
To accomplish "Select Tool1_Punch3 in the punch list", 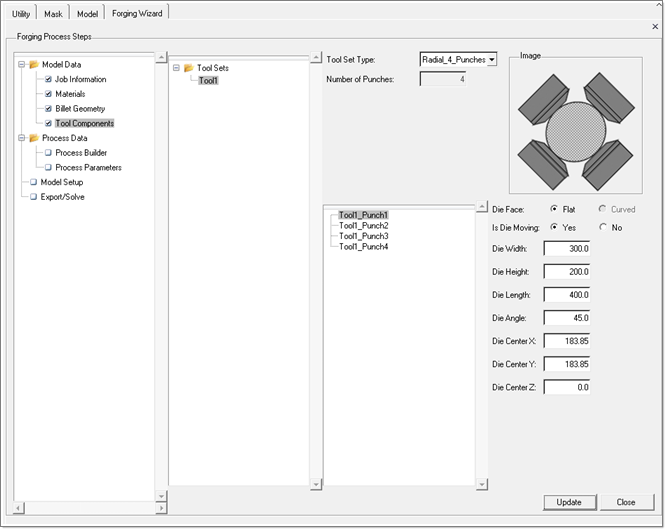I will 363,236.
